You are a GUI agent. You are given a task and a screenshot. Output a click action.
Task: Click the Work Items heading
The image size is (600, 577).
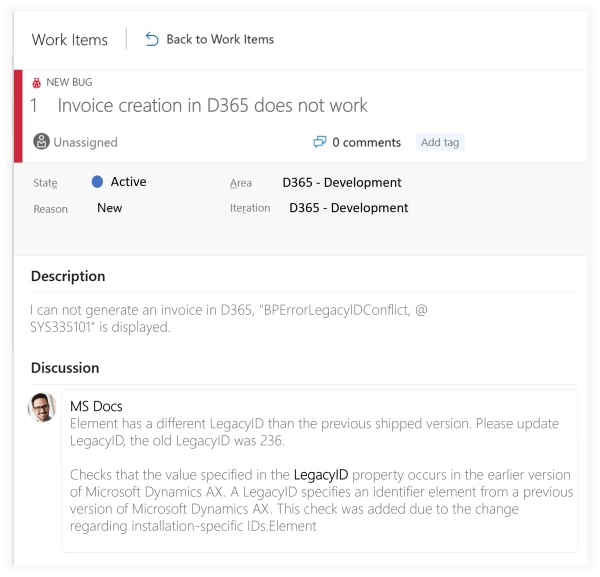click(x=70, y=40)
